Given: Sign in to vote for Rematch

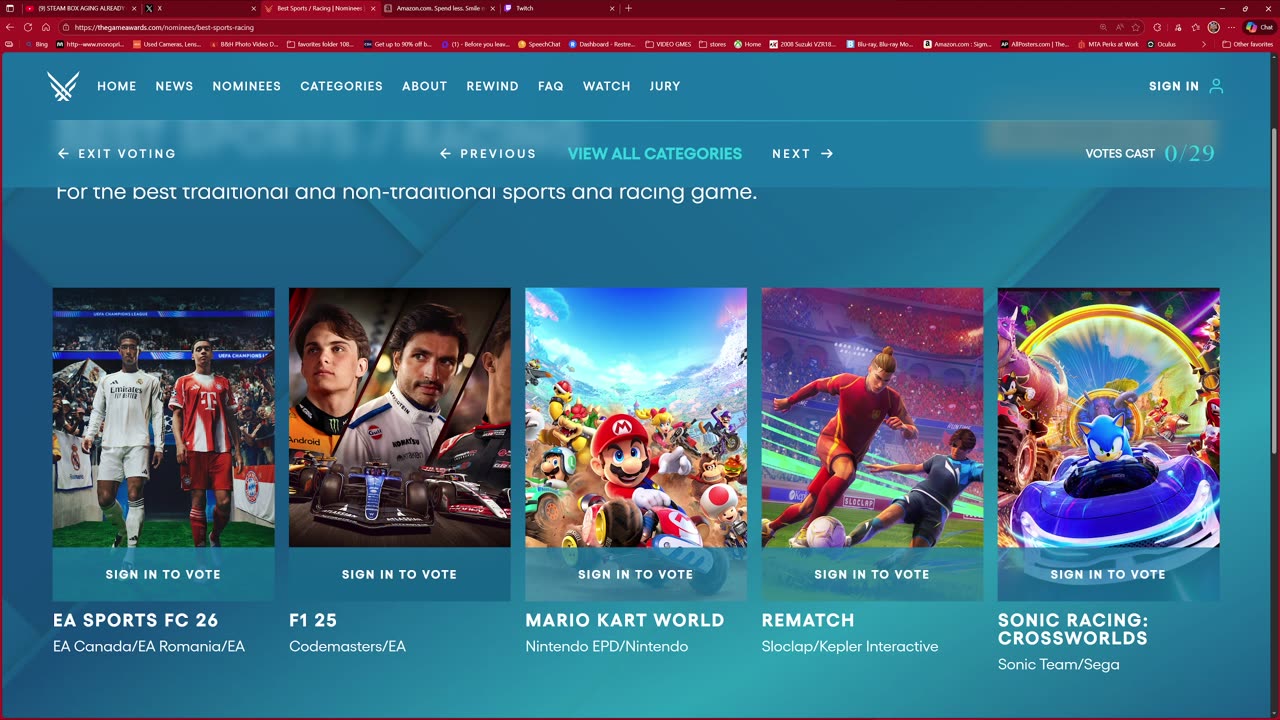Looking at the screenshot, I should (x=872, y=574).
